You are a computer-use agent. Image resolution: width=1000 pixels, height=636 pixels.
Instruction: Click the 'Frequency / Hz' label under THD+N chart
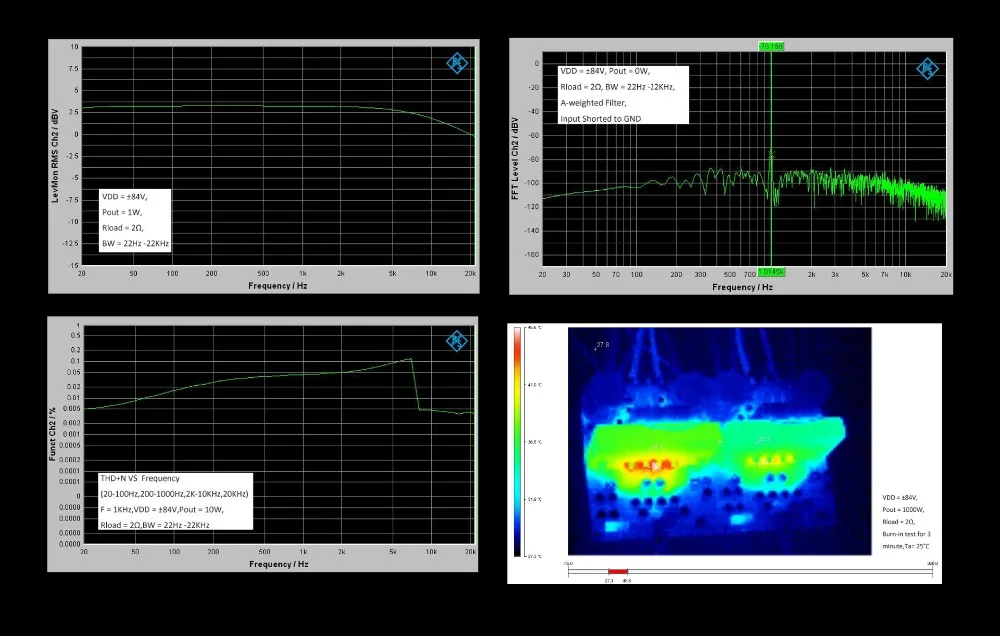click(279, 564)
